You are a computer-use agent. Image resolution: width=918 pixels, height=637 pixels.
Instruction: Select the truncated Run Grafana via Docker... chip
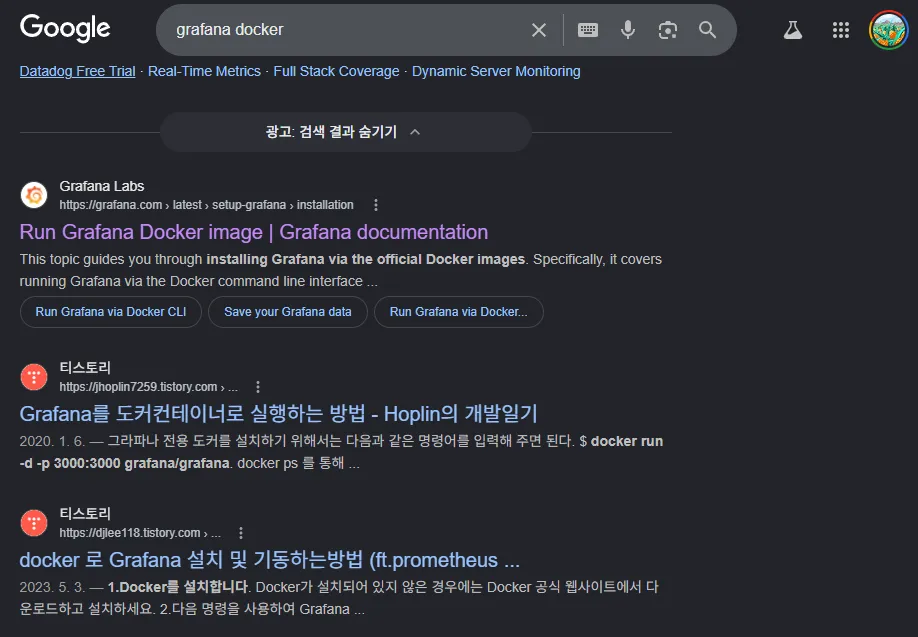click(458, 312)
